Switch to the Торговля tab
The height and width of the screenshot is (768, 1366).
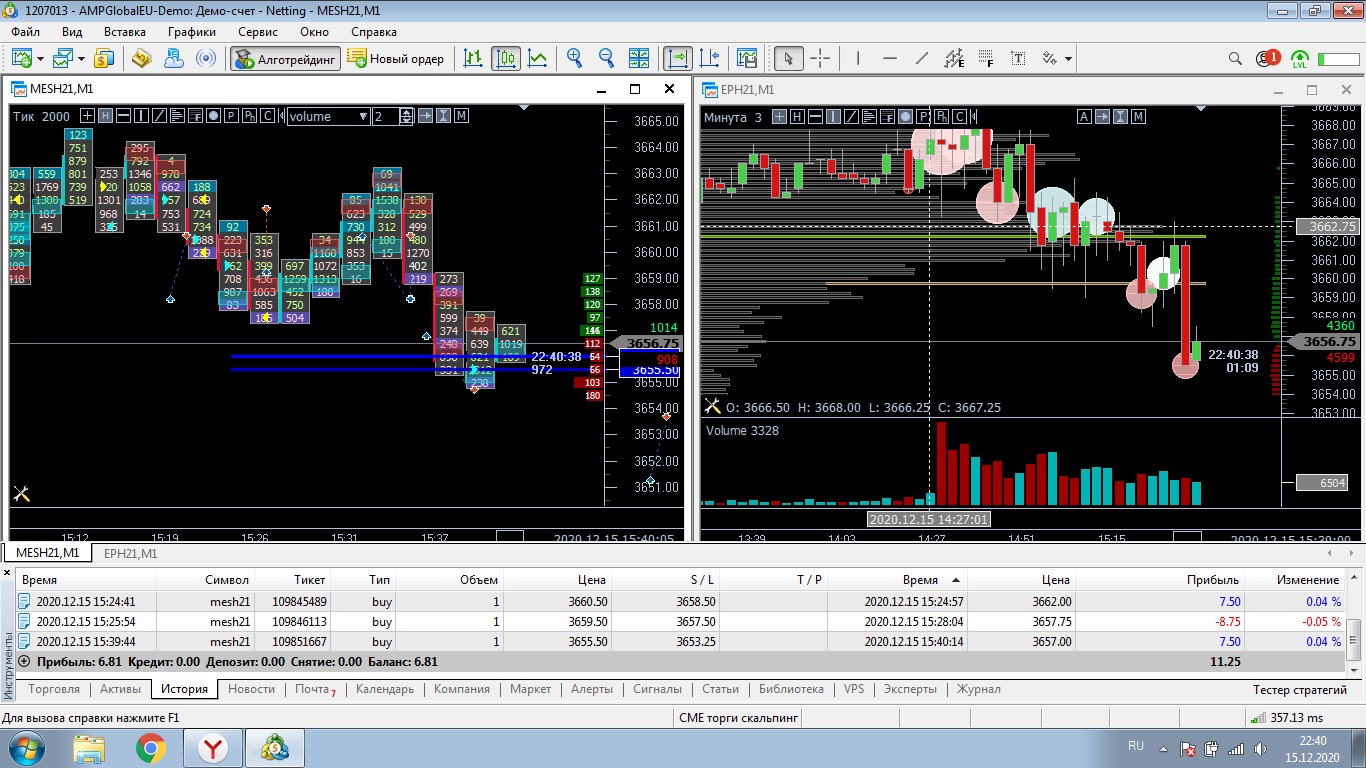coord(54,689)
